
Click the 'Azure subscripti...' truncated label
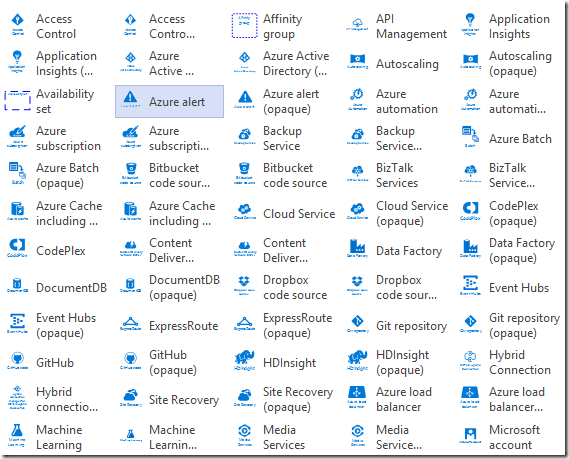(179, 138)
